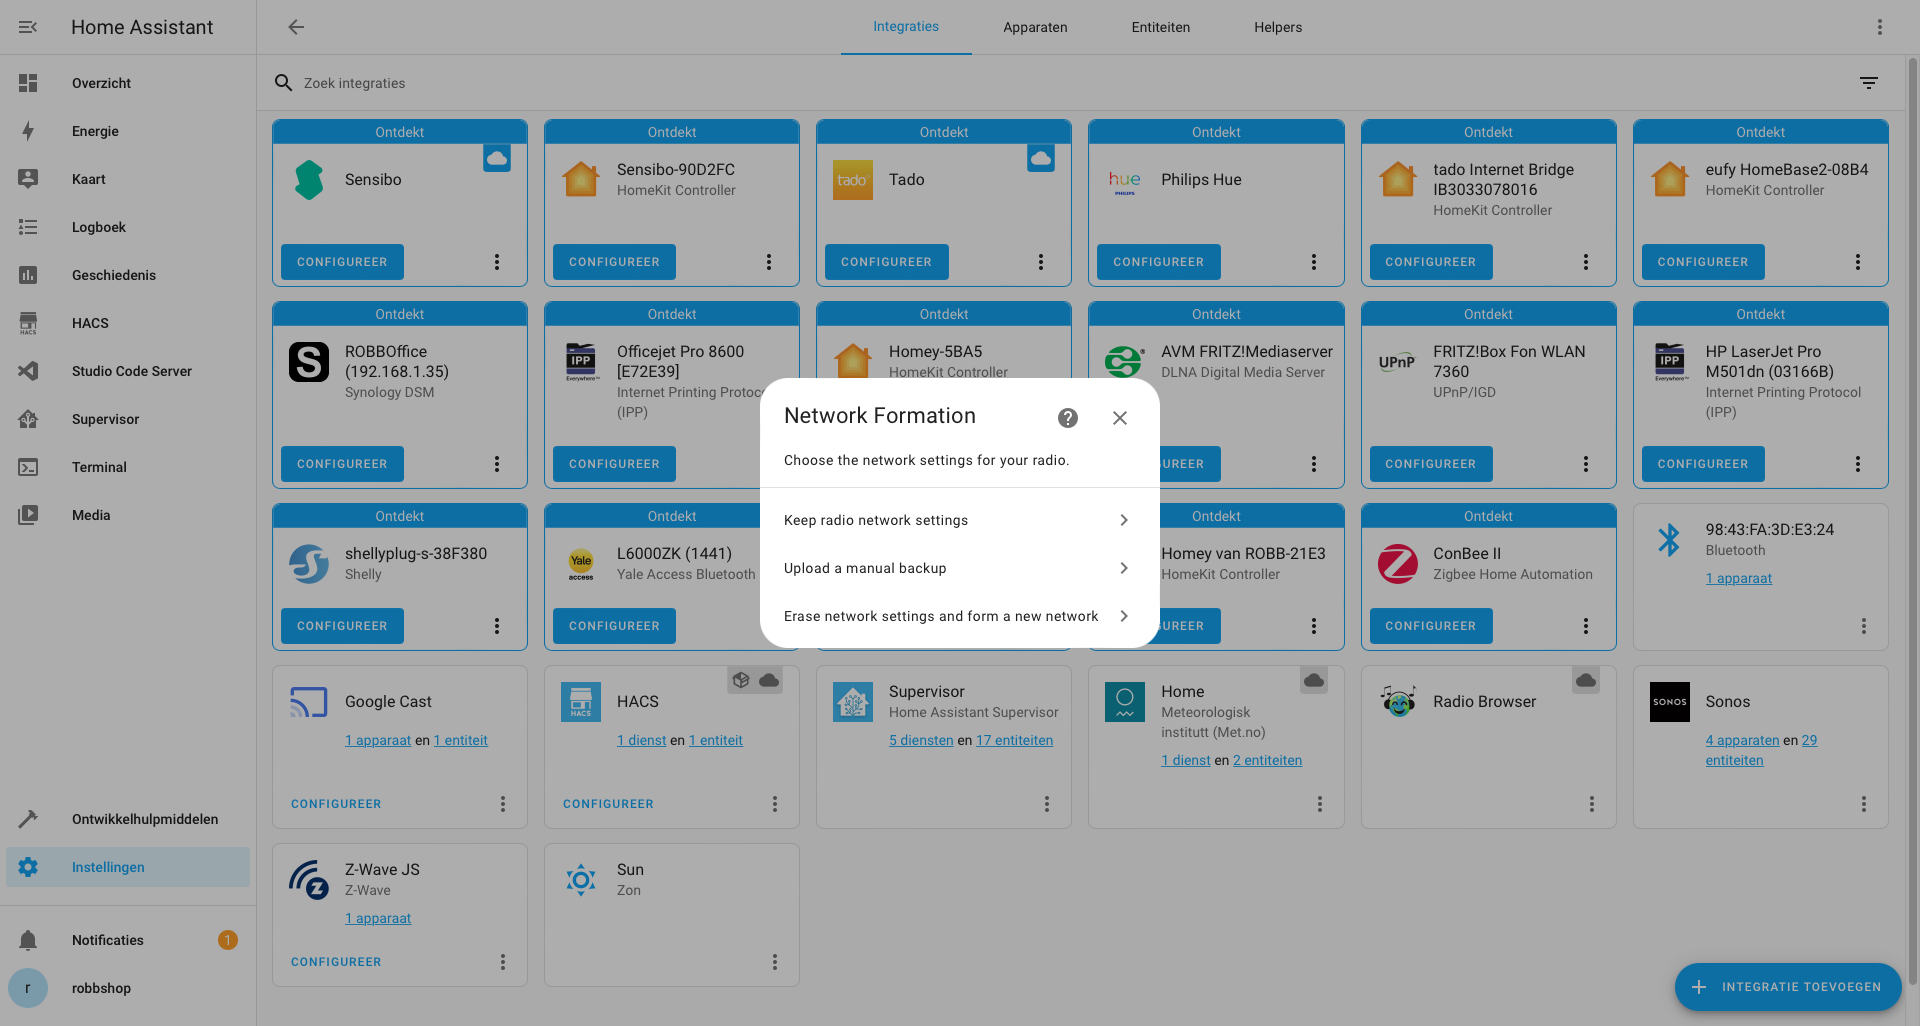The height and width of the screenshot is (1026, 1920).
Task: Open the Z-Wave JS card three-dot menu
Action: click(x=503, y=962)
